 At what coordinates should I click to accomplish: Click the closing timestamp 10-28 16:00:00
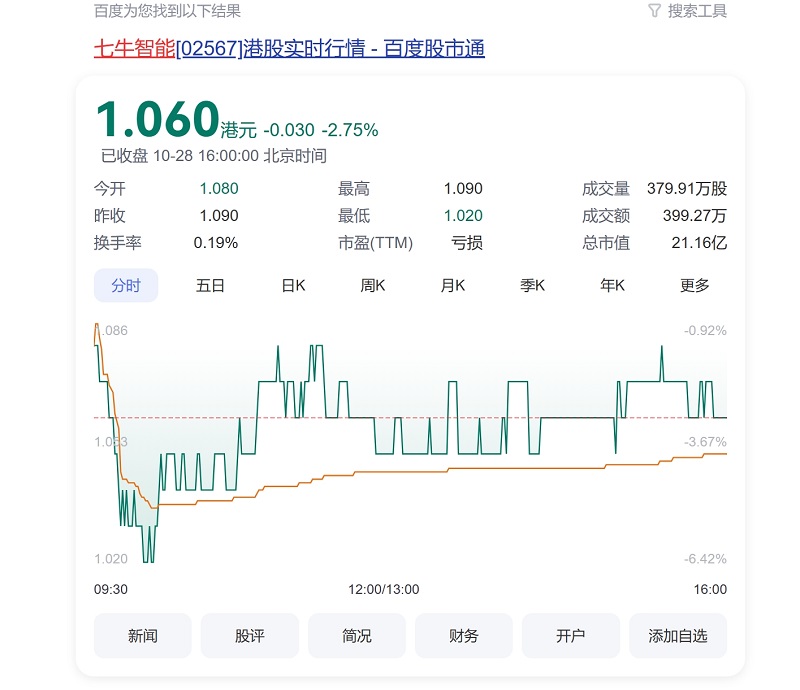(x=206, y=156)
